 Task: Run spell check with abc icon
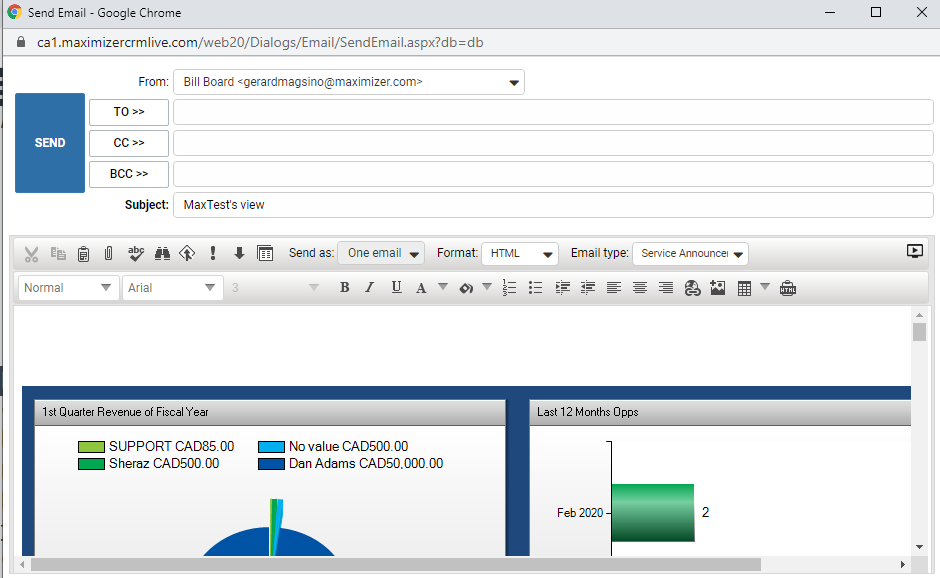tap(136, 253)
